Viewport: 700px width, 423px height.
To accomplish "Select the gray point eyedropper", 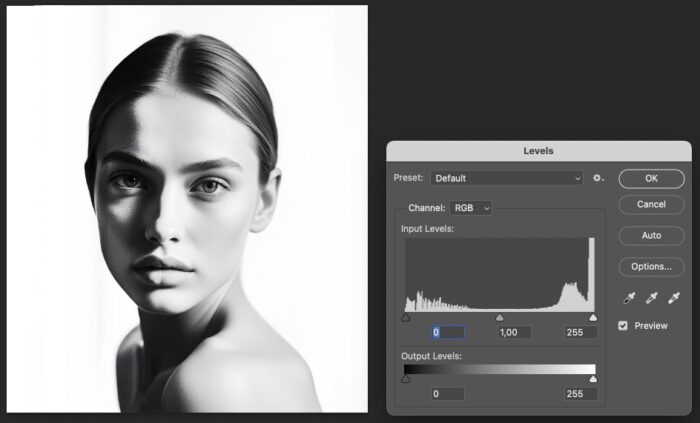I will pyautogui.click(x=651, y=298).
